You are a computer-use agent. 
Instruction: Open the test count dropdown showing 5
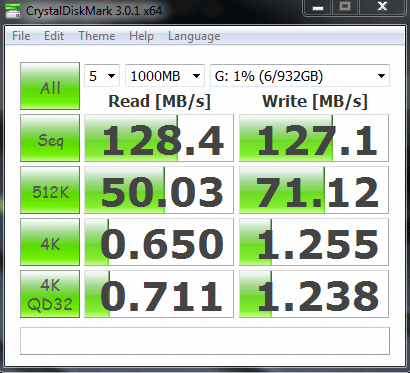102,76
